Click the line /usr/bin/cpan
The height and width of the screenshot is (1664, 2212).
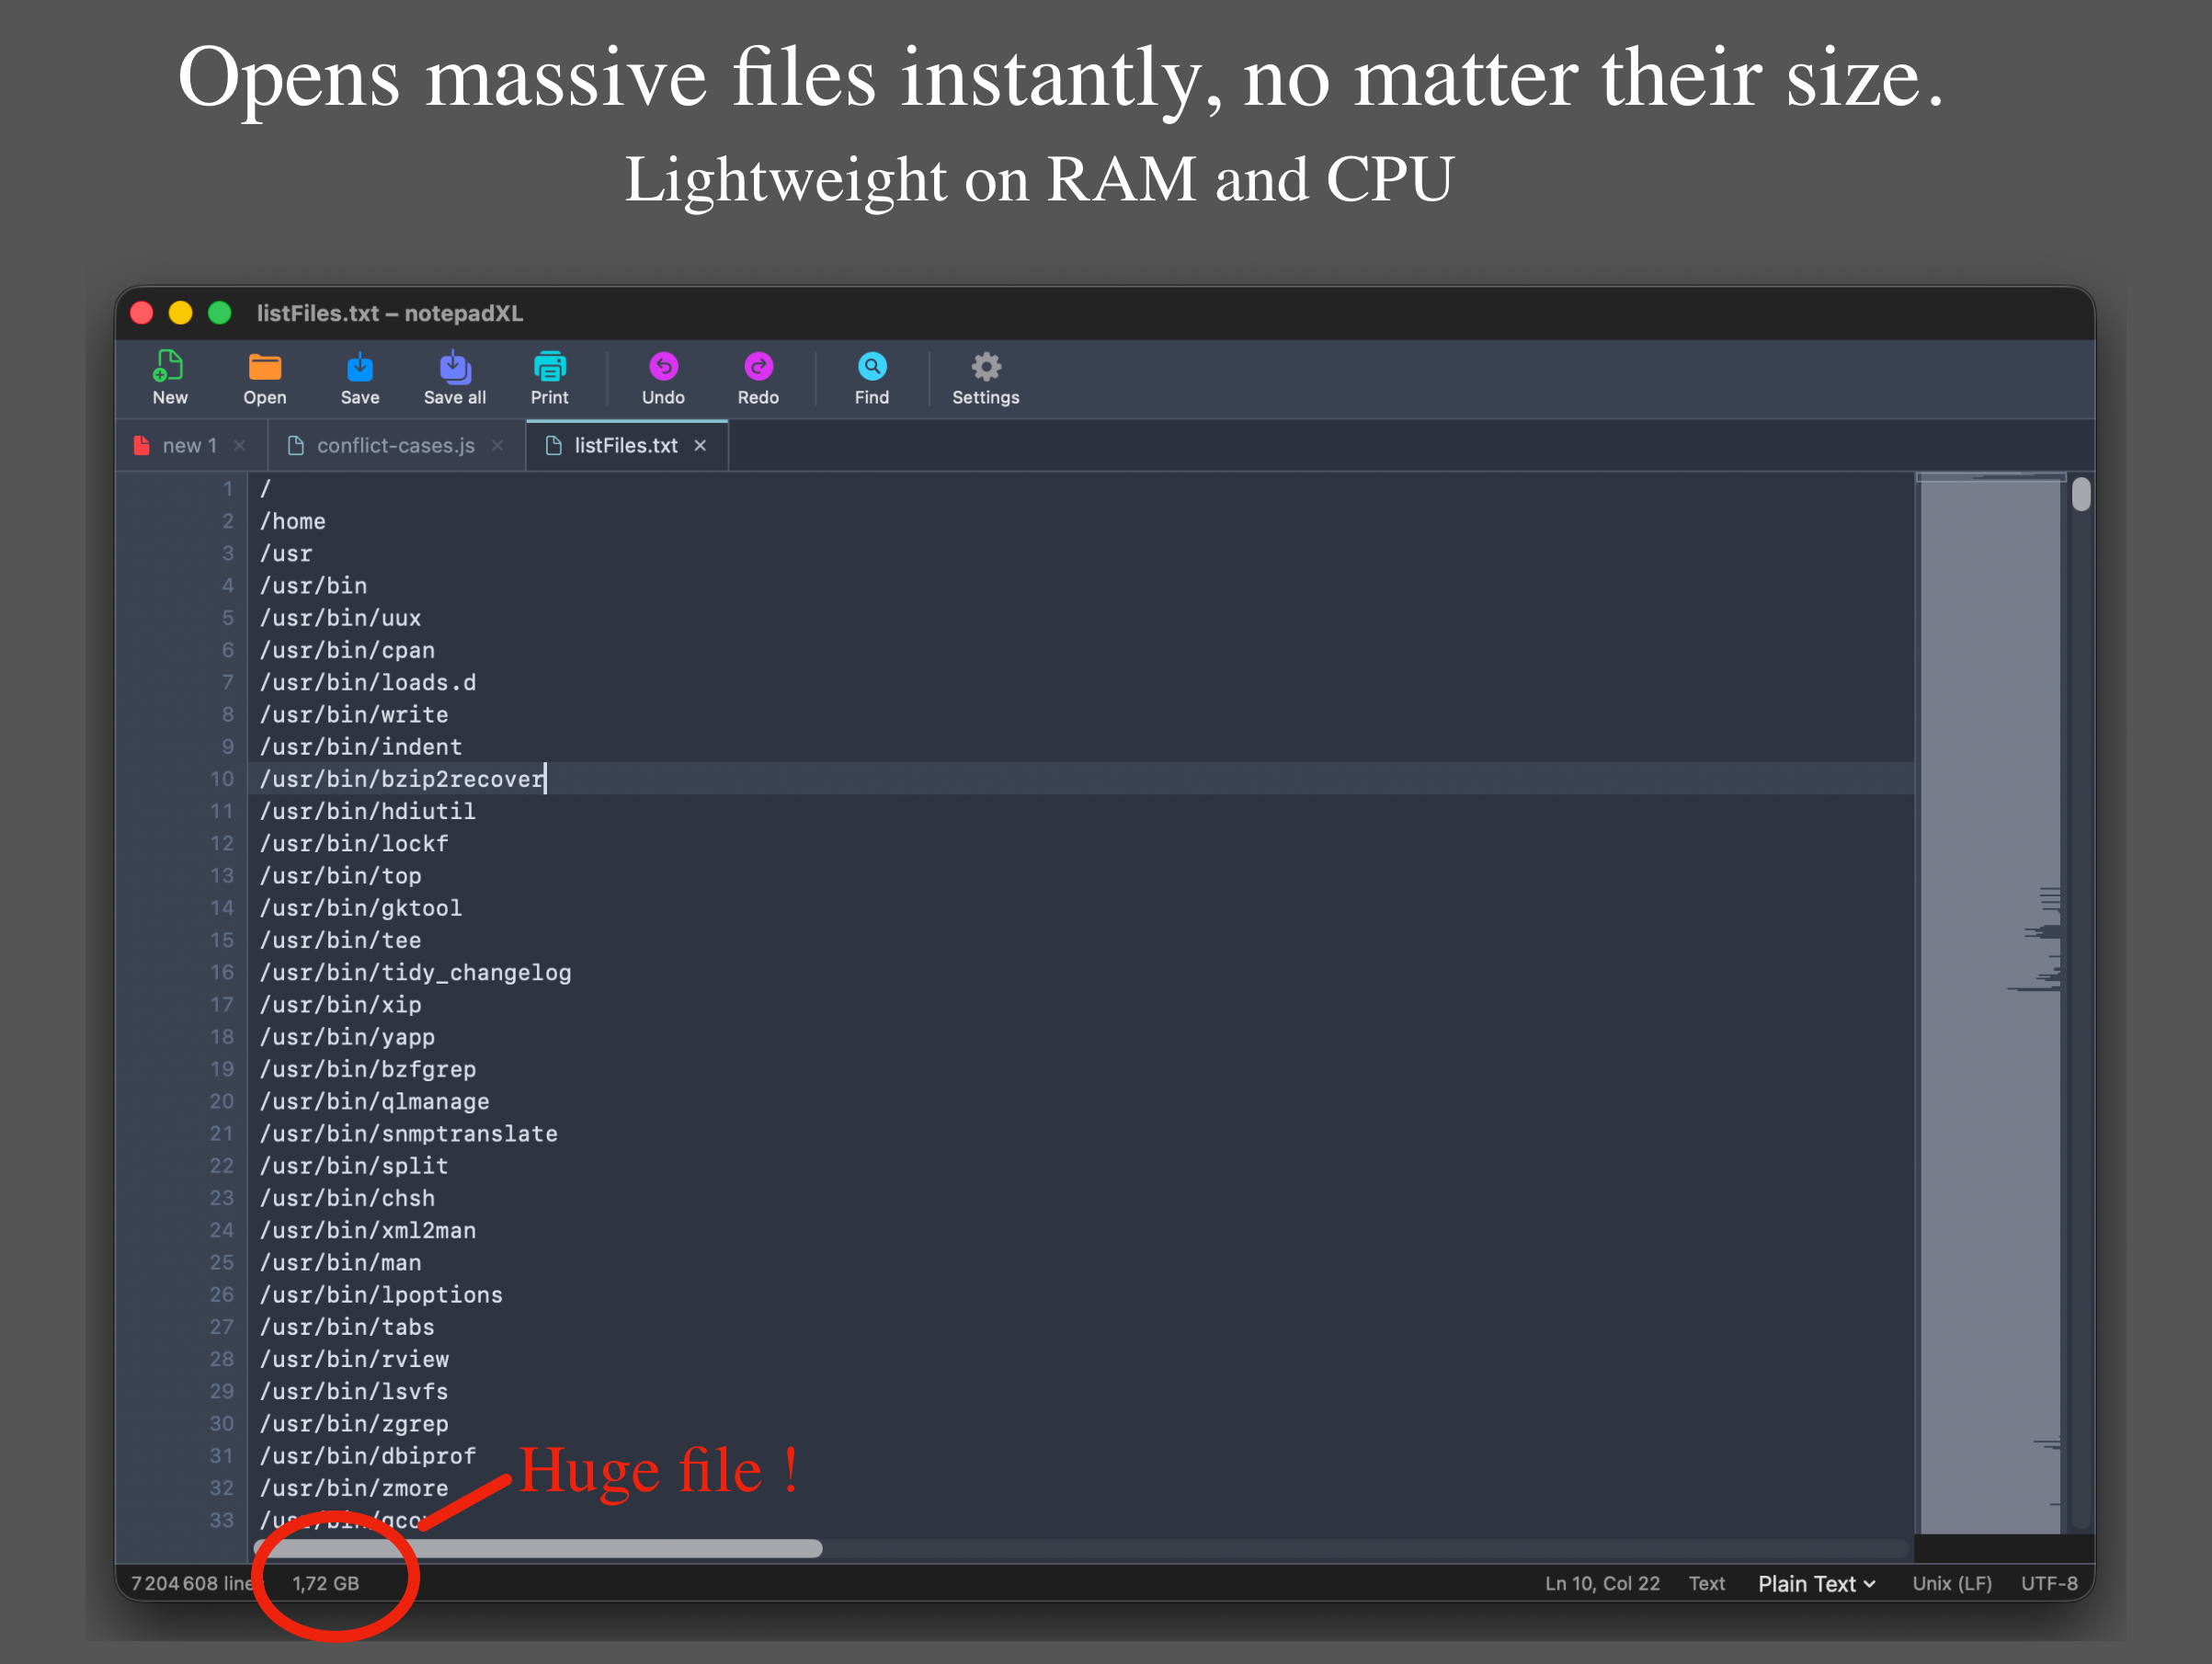coord(347,650)
